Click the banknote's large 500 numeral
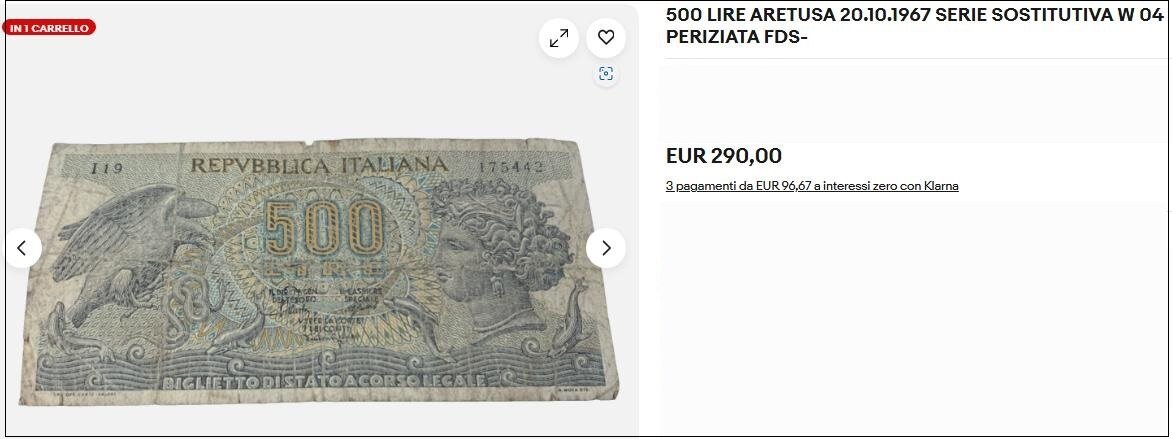This screenshot has width=1172, height=439. (x=324, y=228)
